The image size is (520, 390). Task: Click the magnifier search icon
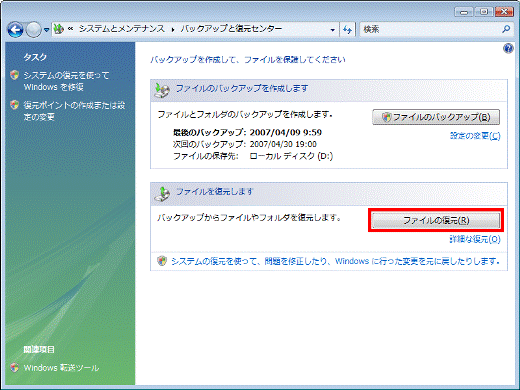[x=506, y=29]
